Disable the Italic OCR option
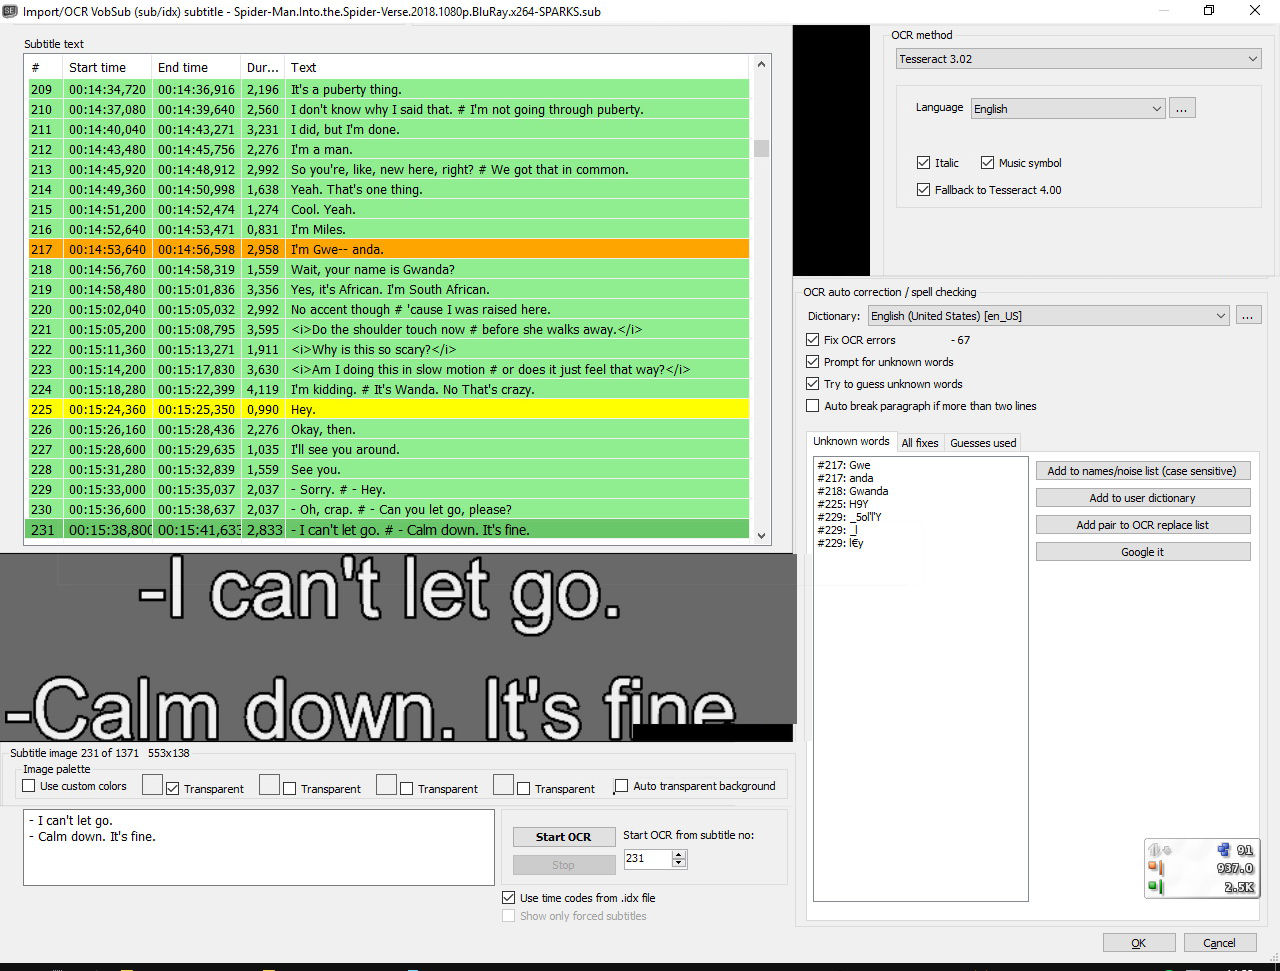Screen dimensions: 1280x971 point(923,162)
